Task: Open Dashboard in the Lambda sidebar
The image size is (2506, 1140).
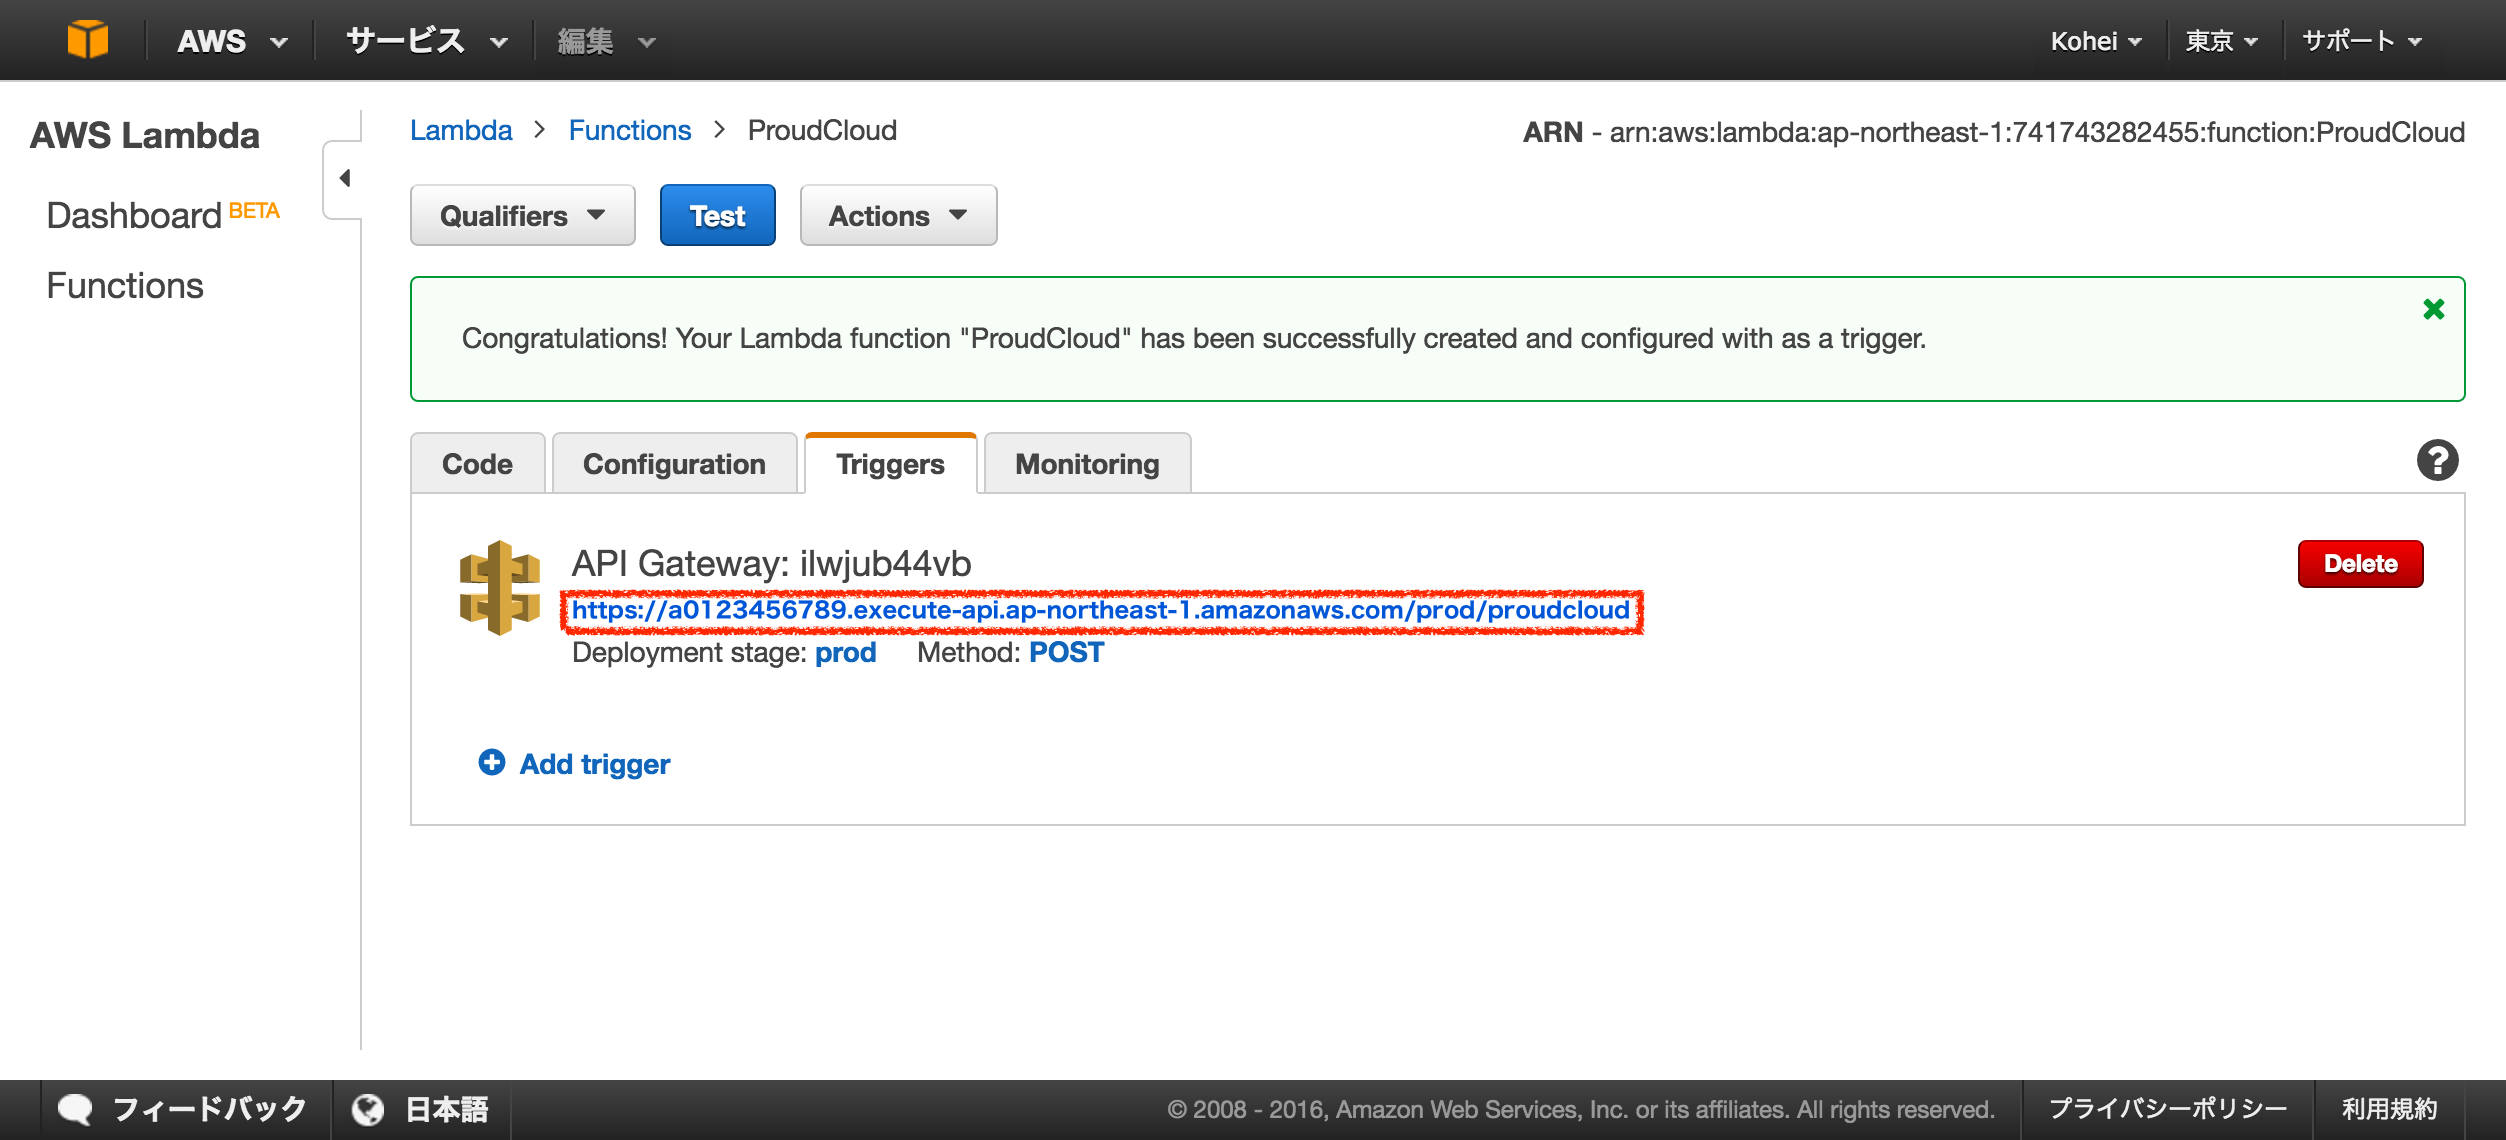Action: coord(134,216)
